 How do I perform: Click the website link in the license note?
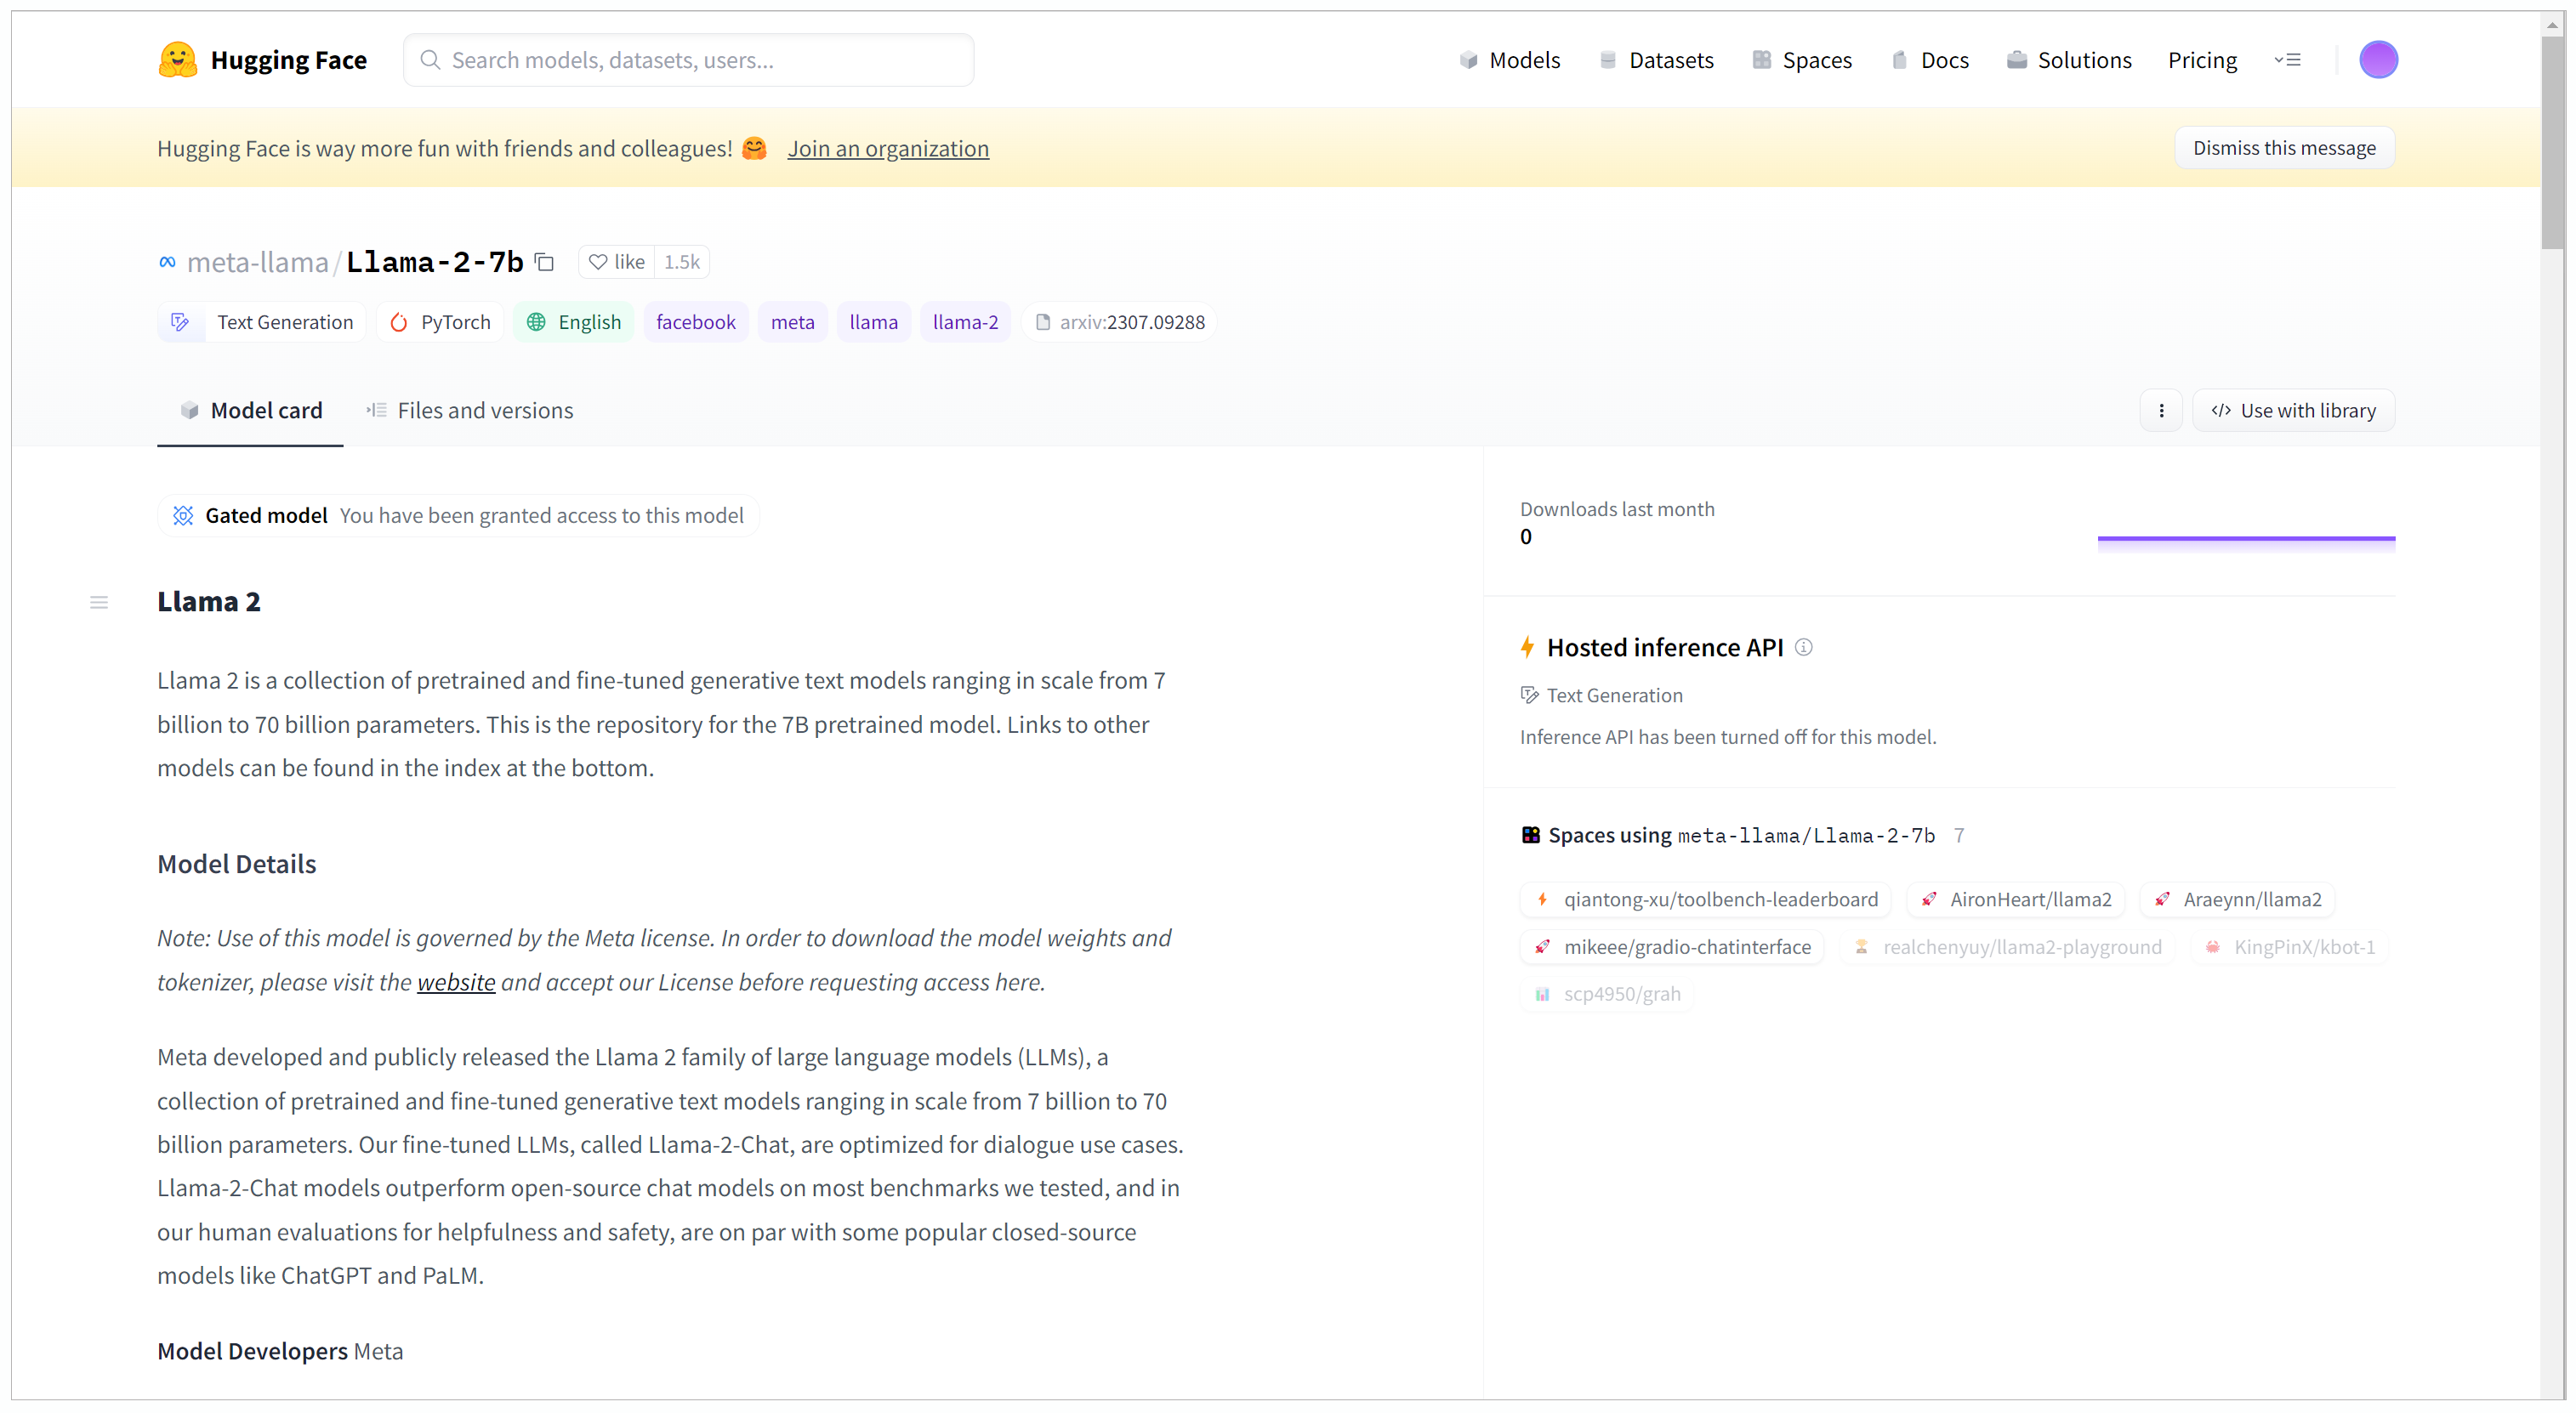456,982
